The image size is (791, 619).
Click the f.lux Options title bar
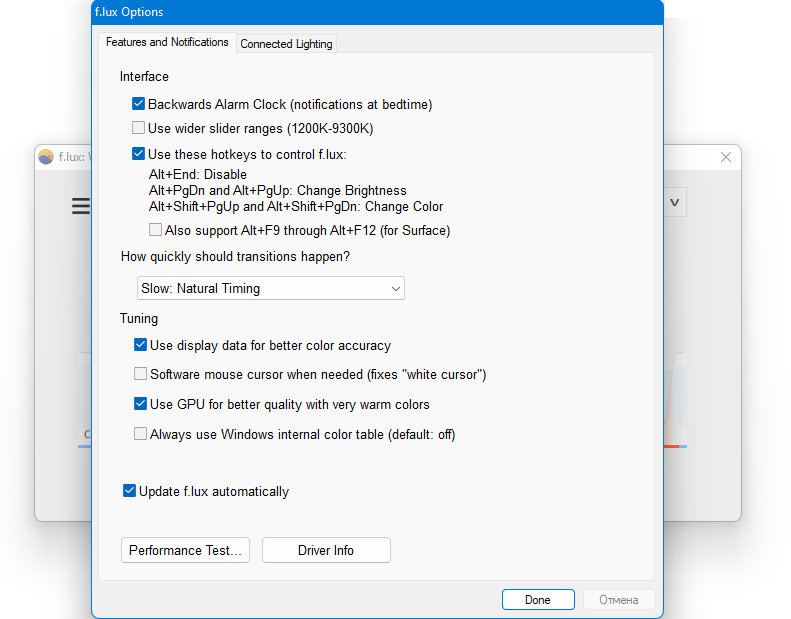click(377, 12)
